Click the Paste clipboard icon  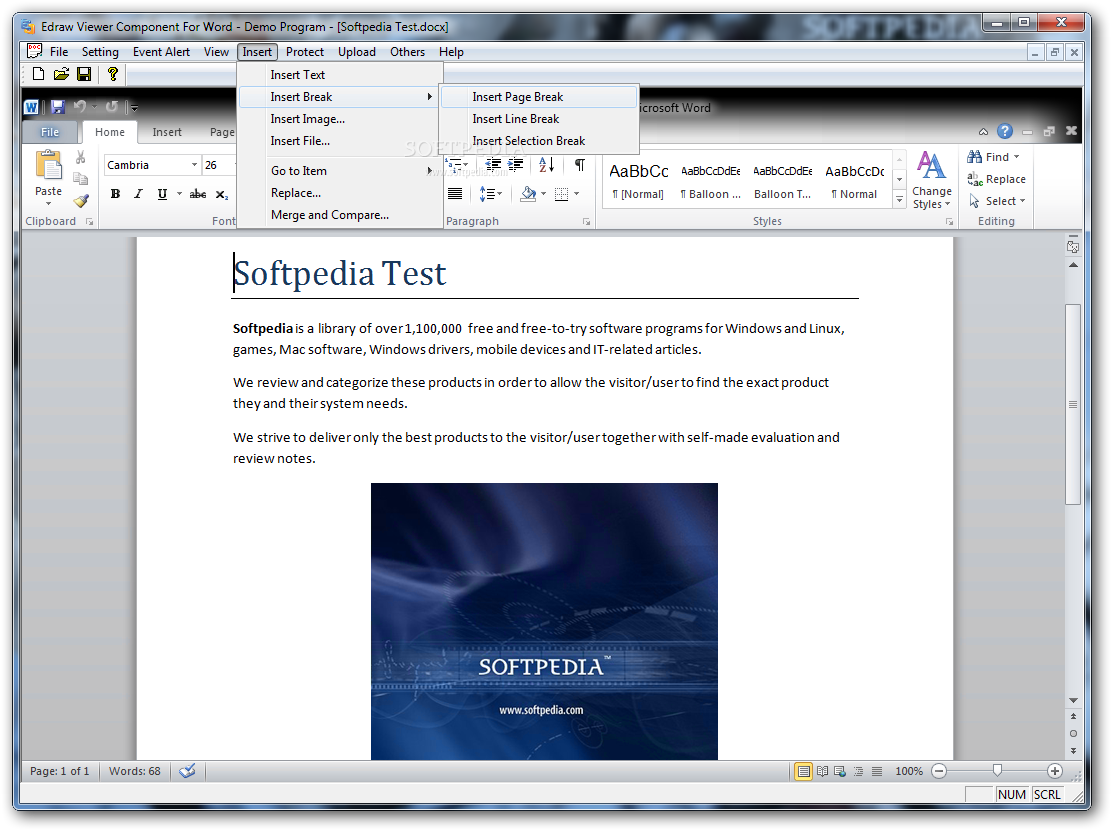pyautogui.click(x=48, y=164)
